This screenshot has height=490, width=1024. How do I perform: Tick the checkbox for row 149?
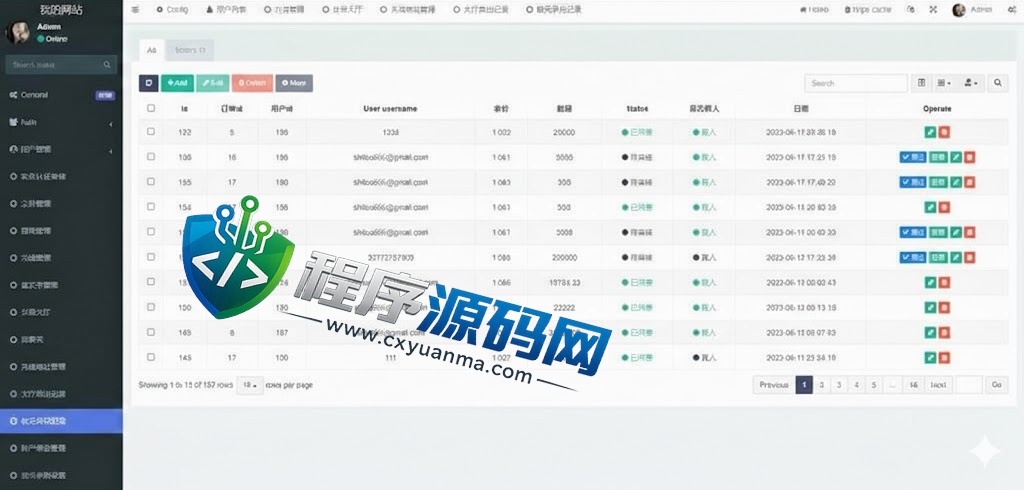click(151, 332)
